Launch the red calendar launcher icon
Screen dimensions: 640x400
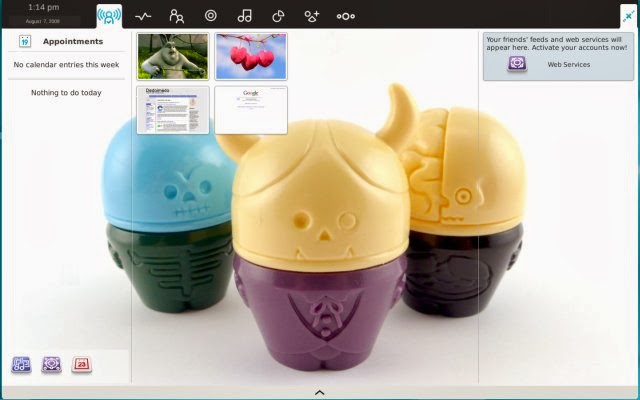click(82, 364)
